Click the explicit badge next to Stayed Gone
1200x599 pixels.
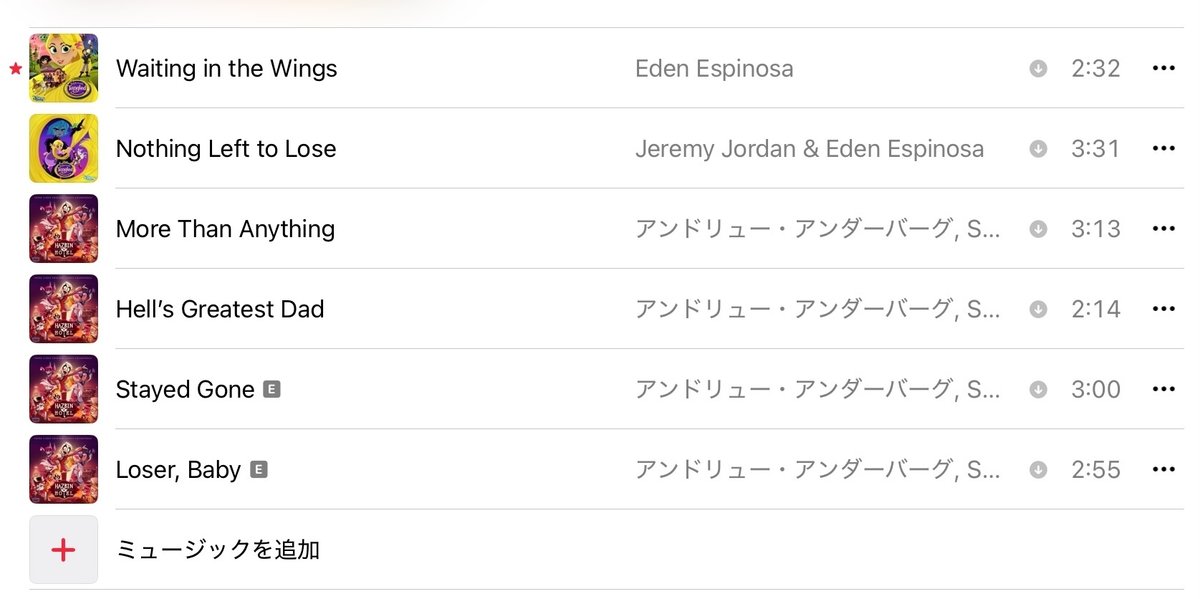point(271,389)
